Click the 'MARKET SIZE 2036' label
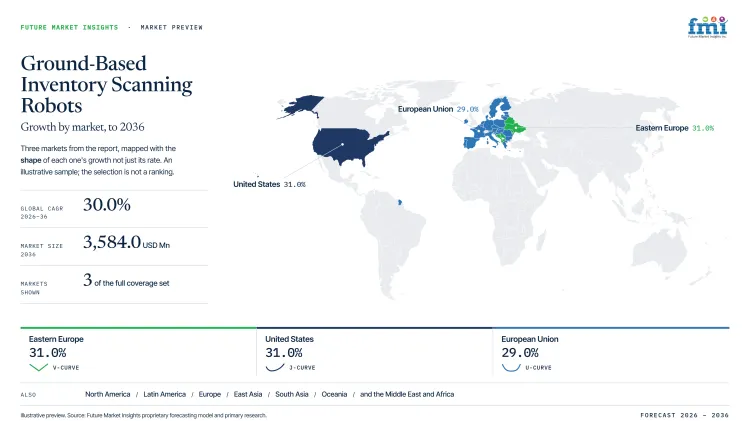This screenshot has width=750, height=421. 42,250
